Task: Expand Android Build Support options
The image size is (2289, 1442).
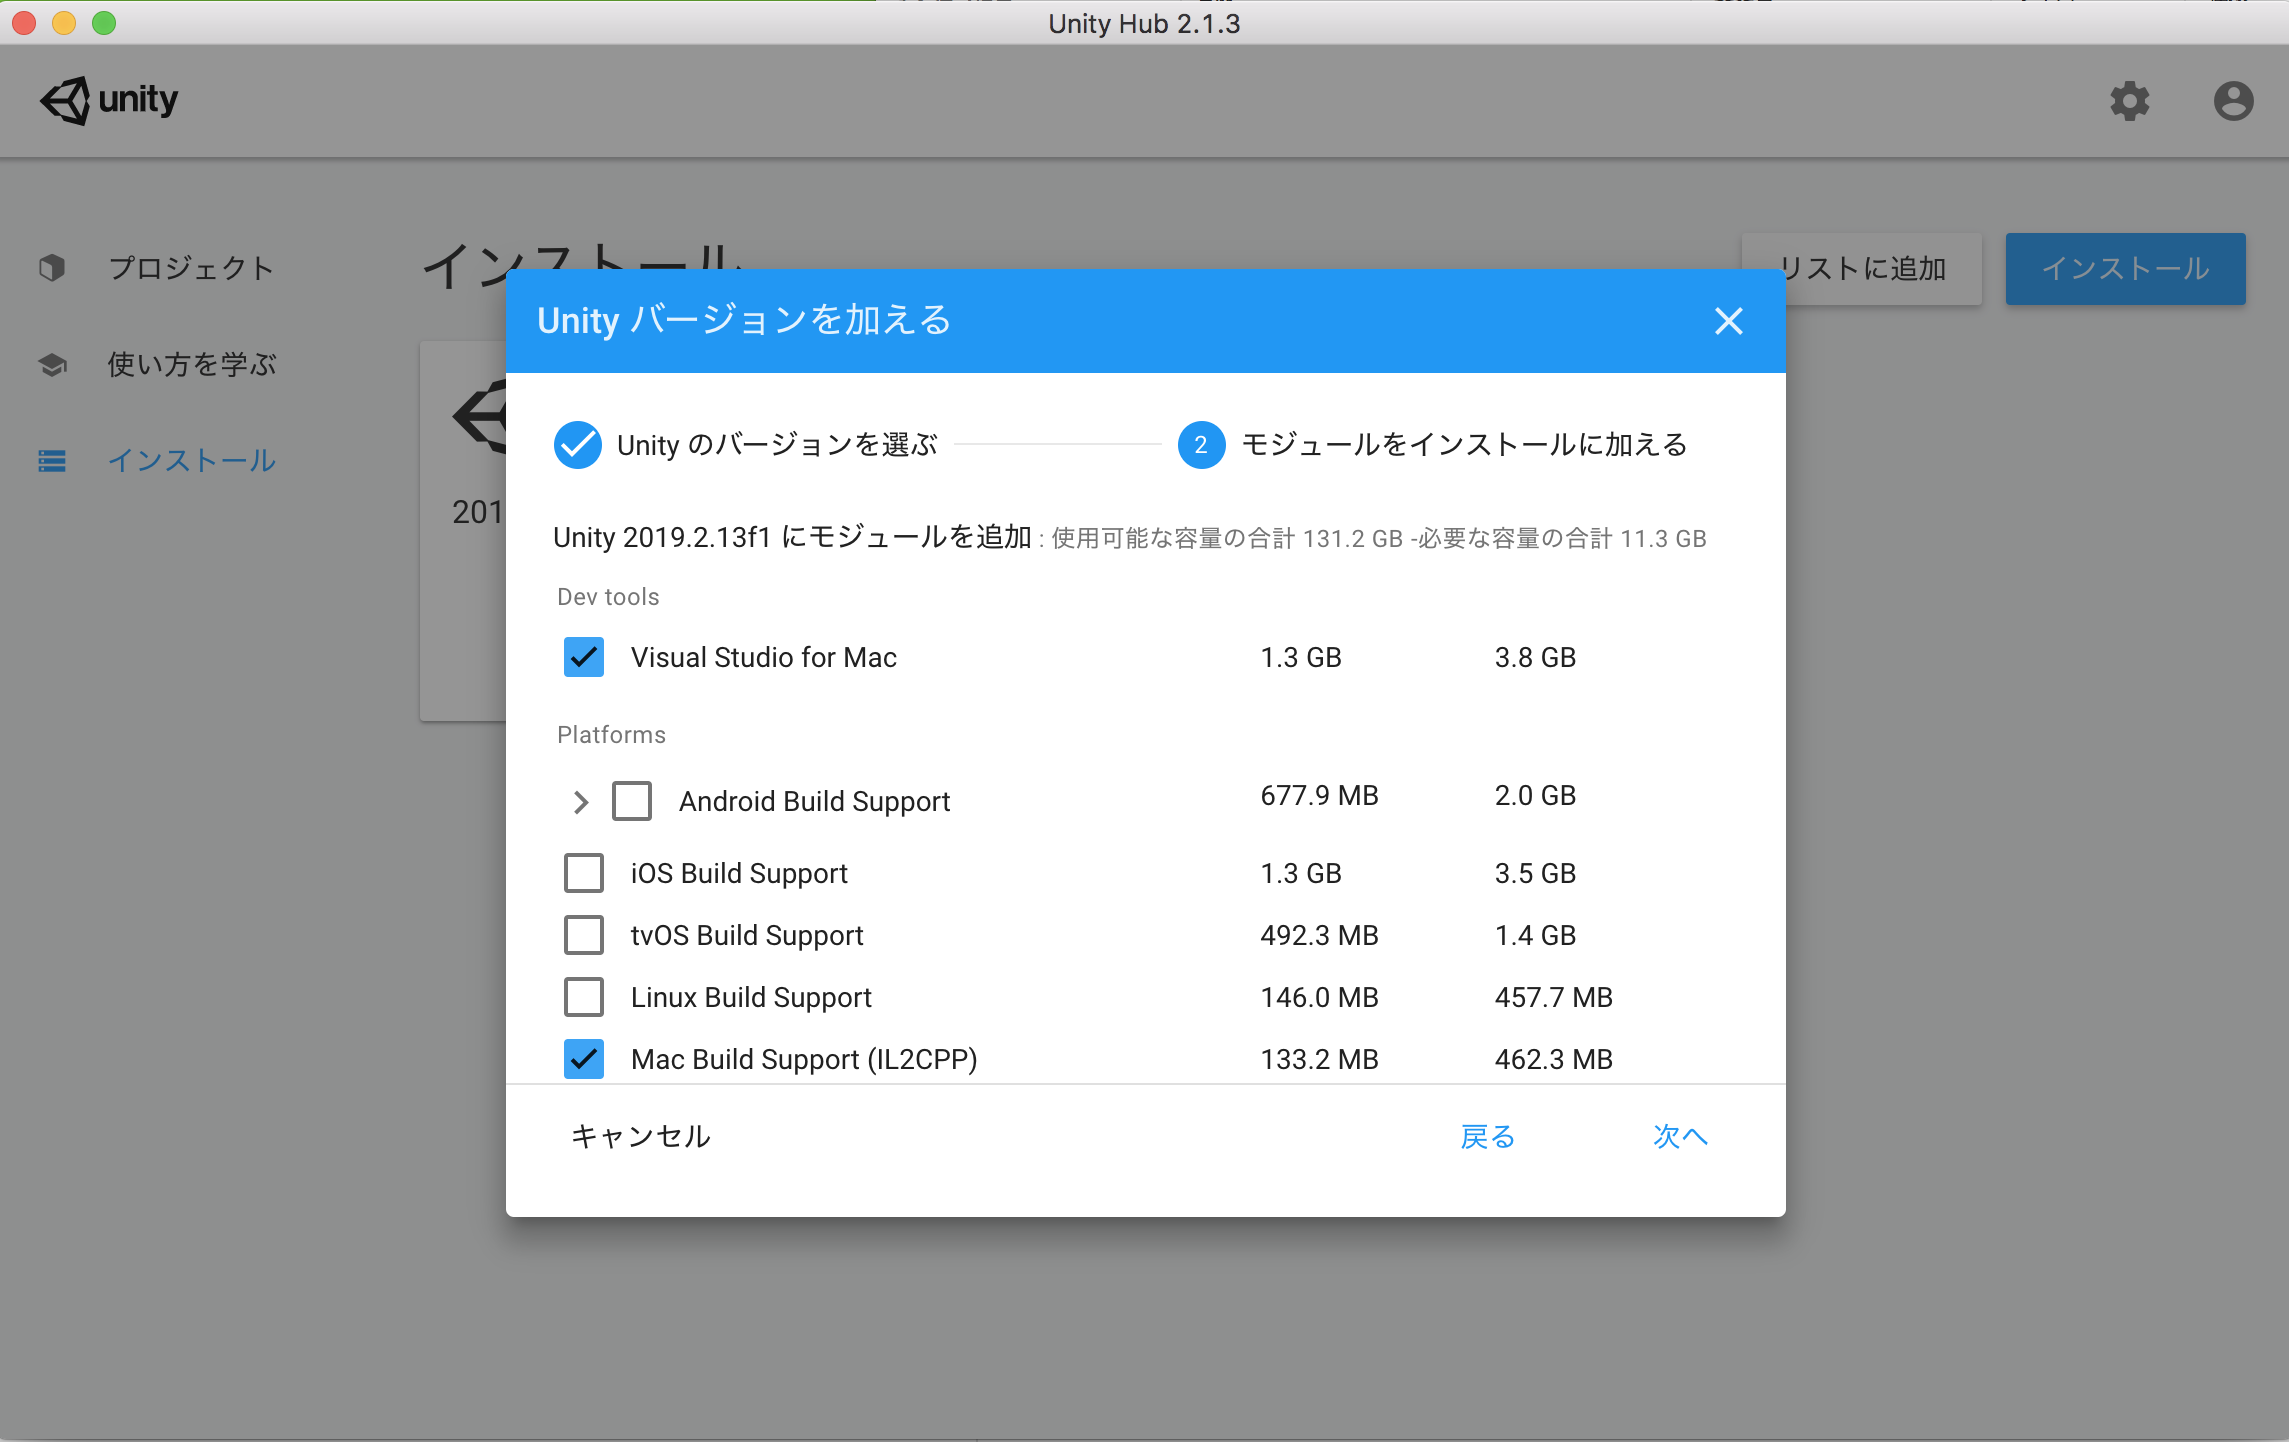Action: click(x=579, y=800)
